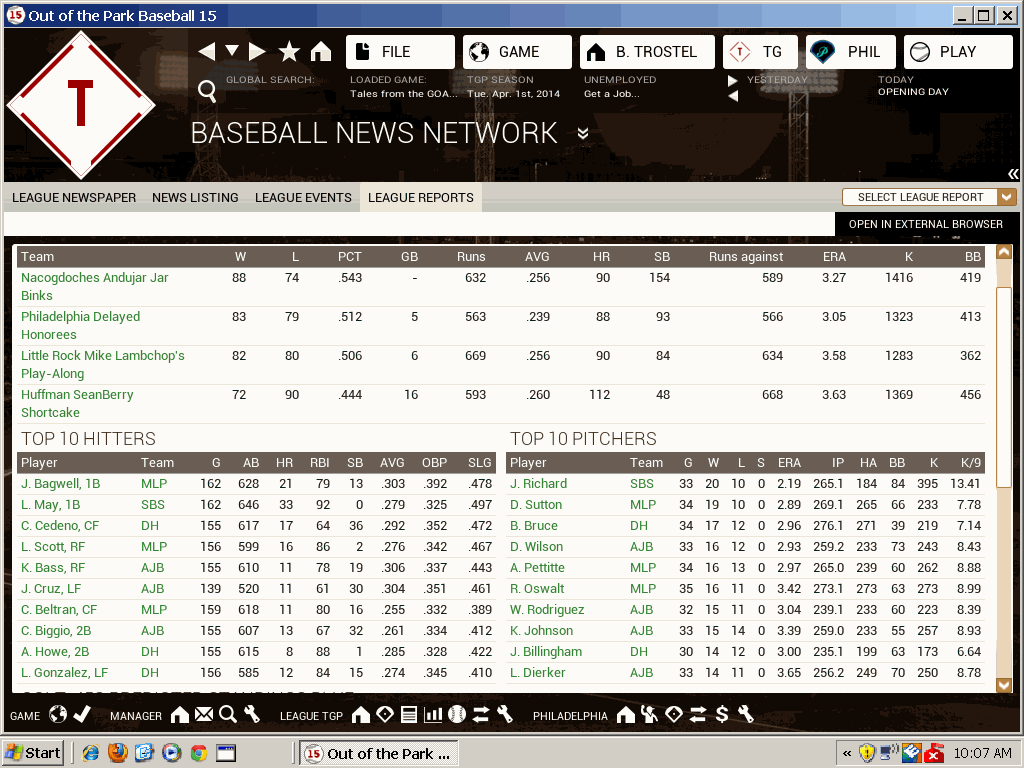Open Philadelphia finances dollar icon
Screen dimensions: 1024x768
pyautogui.click(x=722, y=714)
